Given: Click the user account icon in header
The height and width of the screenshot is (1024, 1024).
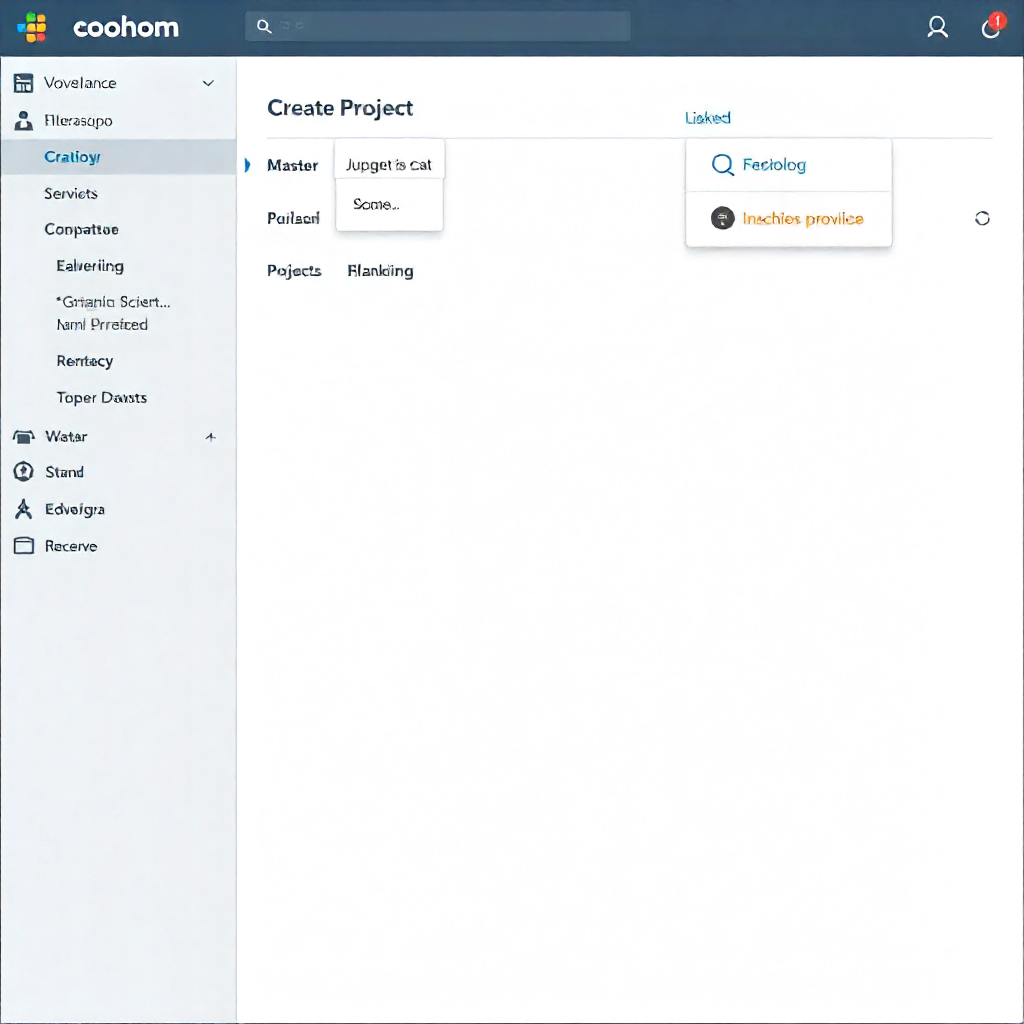Looking at the screenshot, I should point(937,27).
